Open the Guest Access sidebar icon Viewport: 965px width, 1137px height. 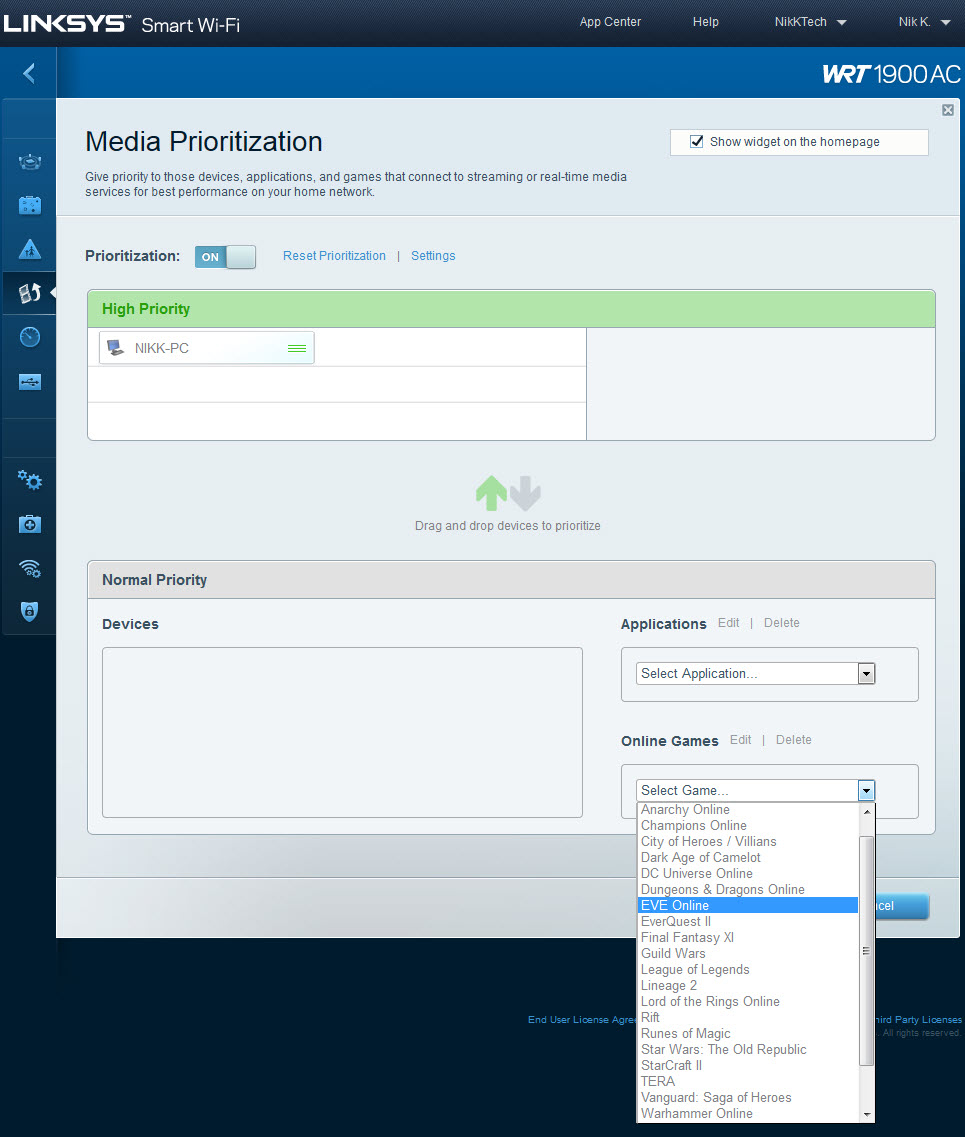(30, 205)
